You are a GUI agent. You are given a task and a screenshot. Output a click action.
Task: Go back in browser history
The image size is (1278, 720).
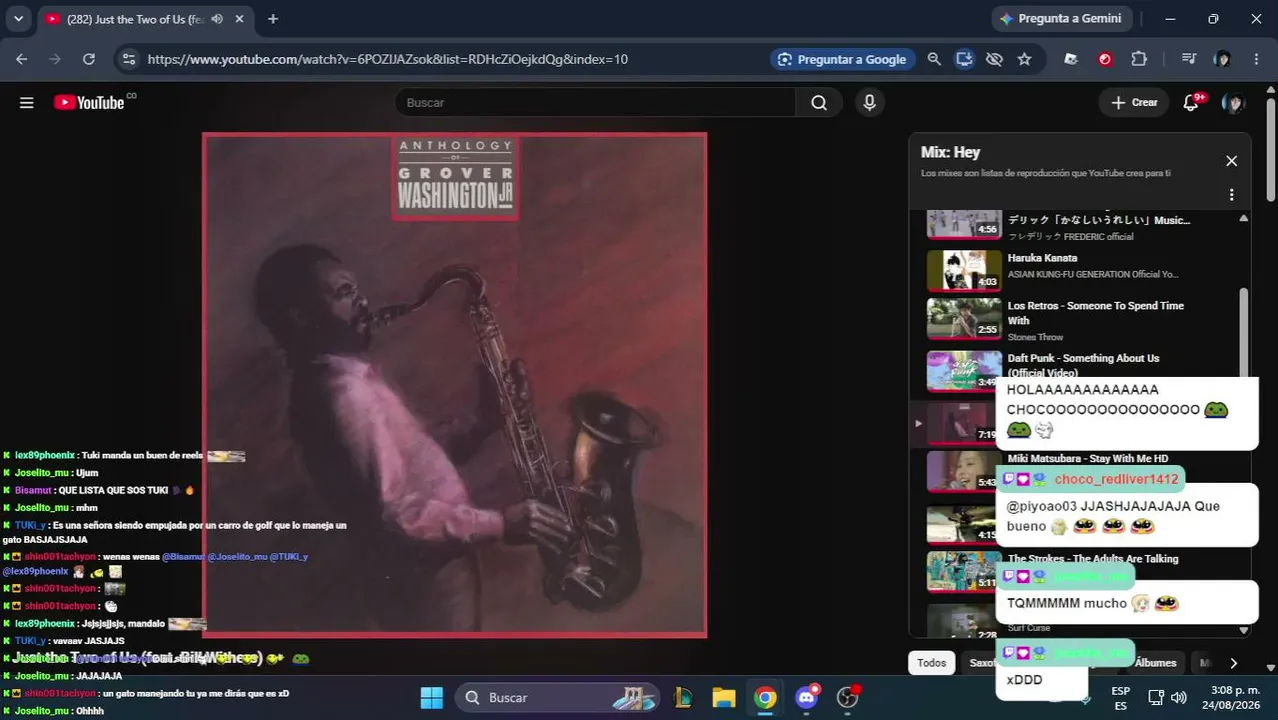coord(22,59)
